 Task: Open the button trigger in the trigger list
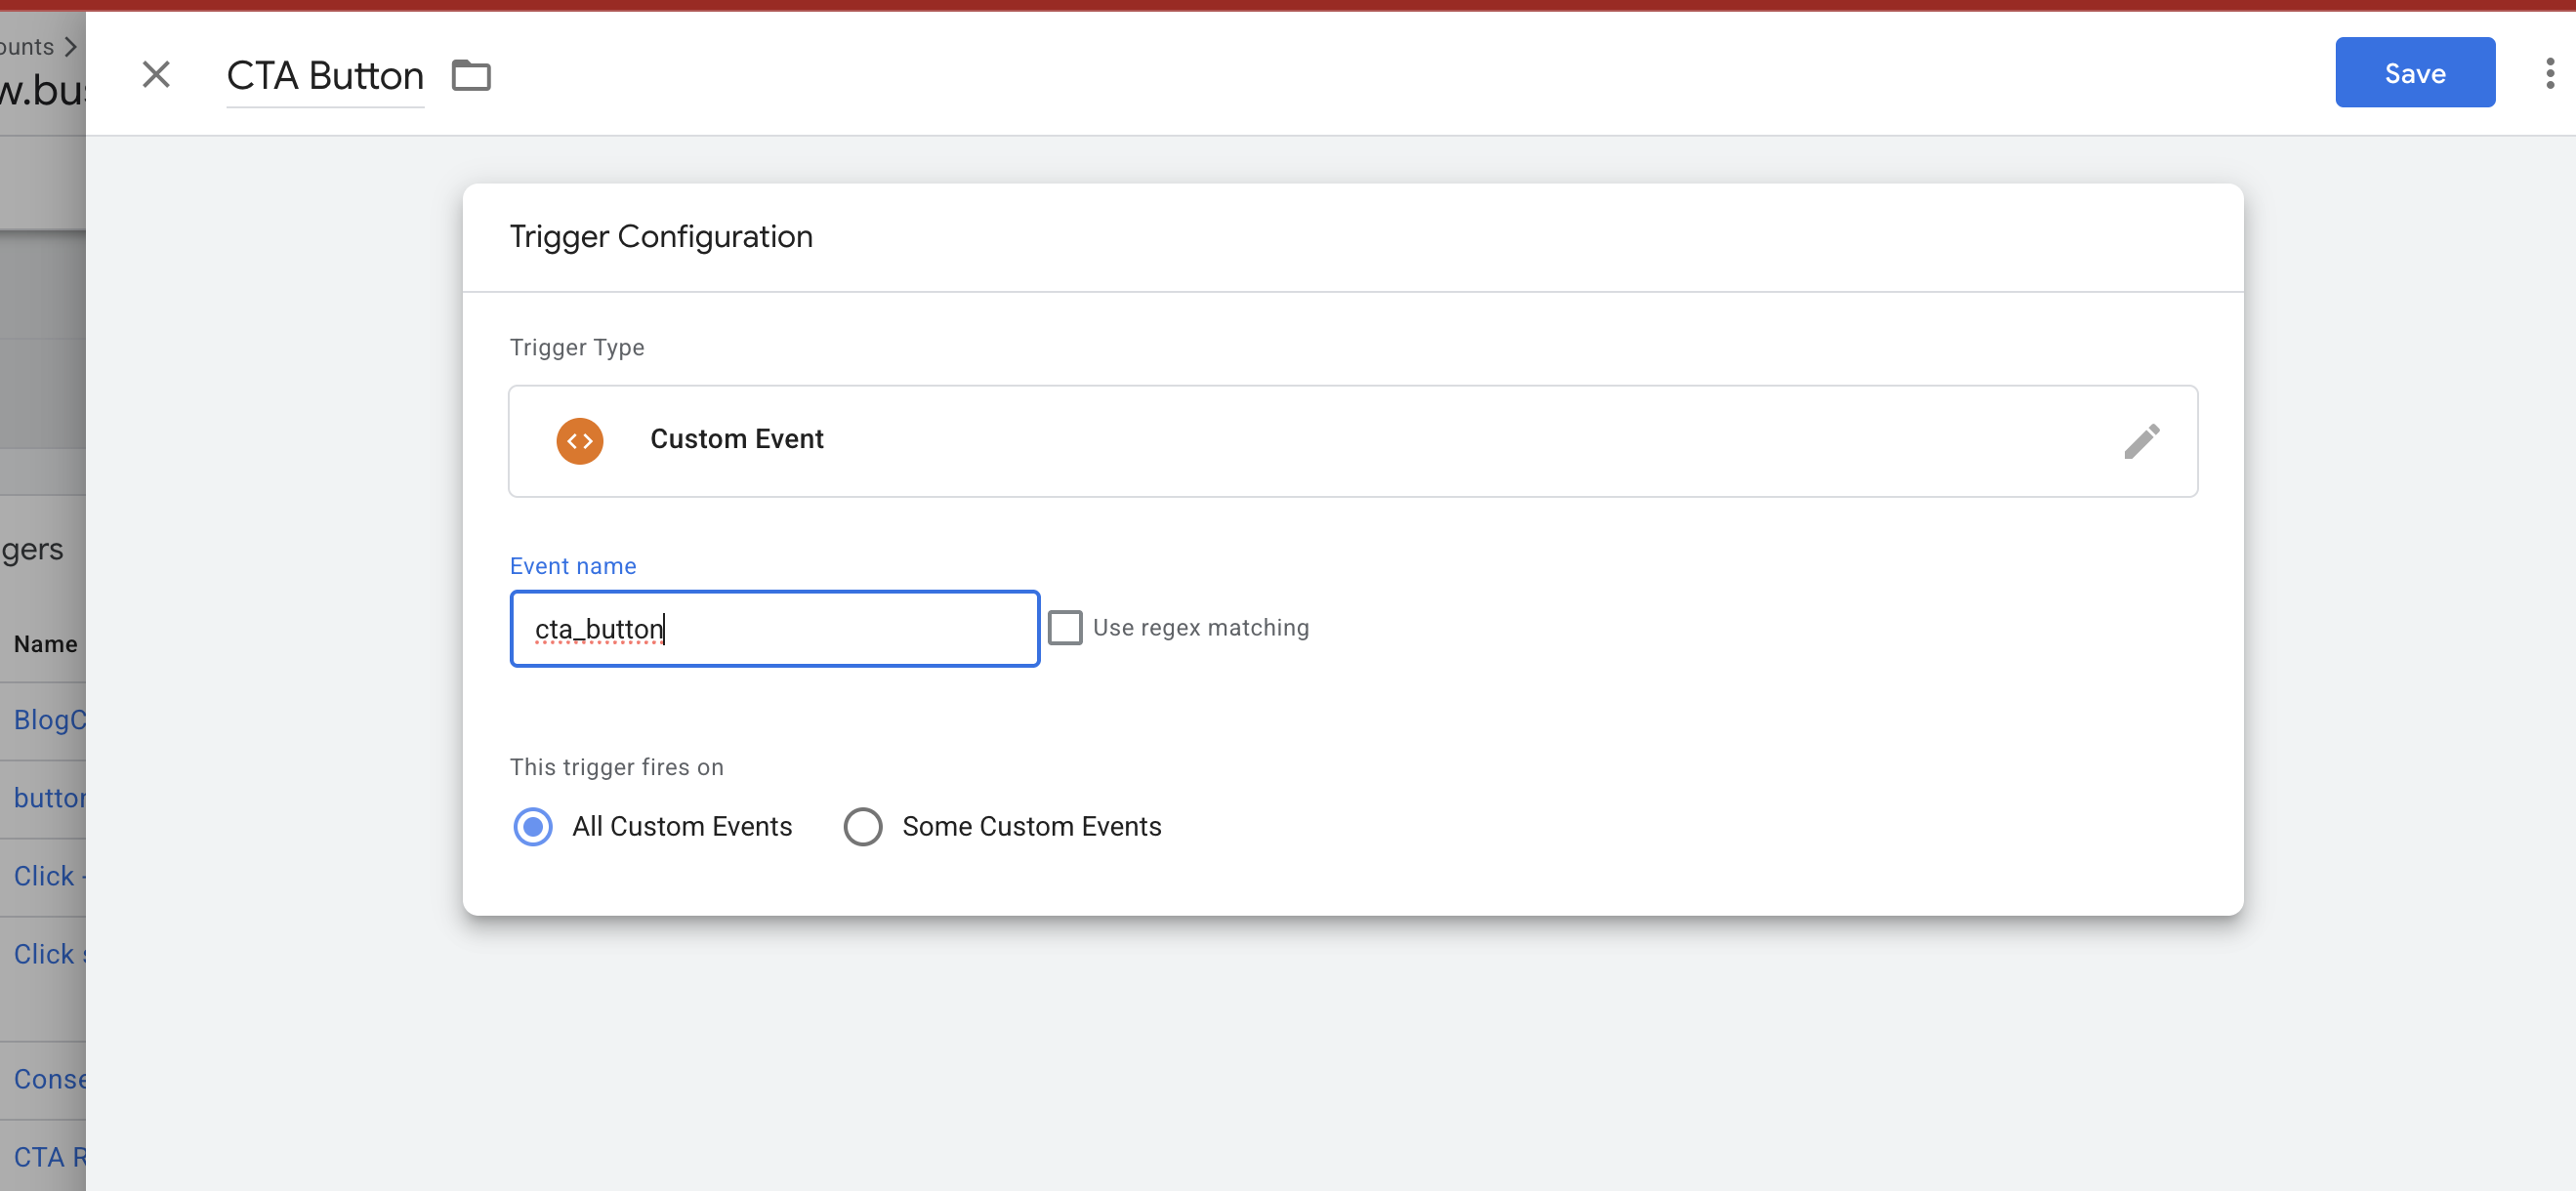pos(44,797)
